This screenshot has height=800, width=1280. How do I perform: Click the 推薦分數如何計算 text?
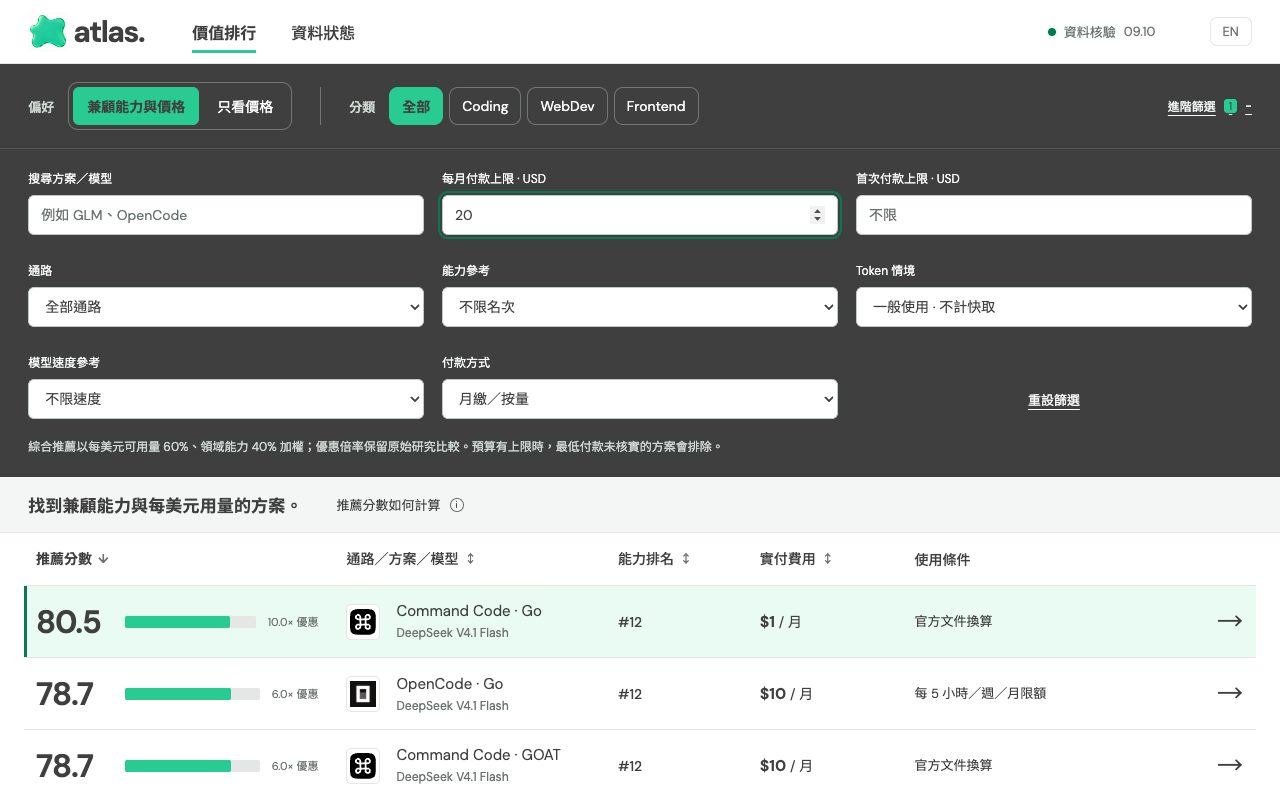pos(388,505)
